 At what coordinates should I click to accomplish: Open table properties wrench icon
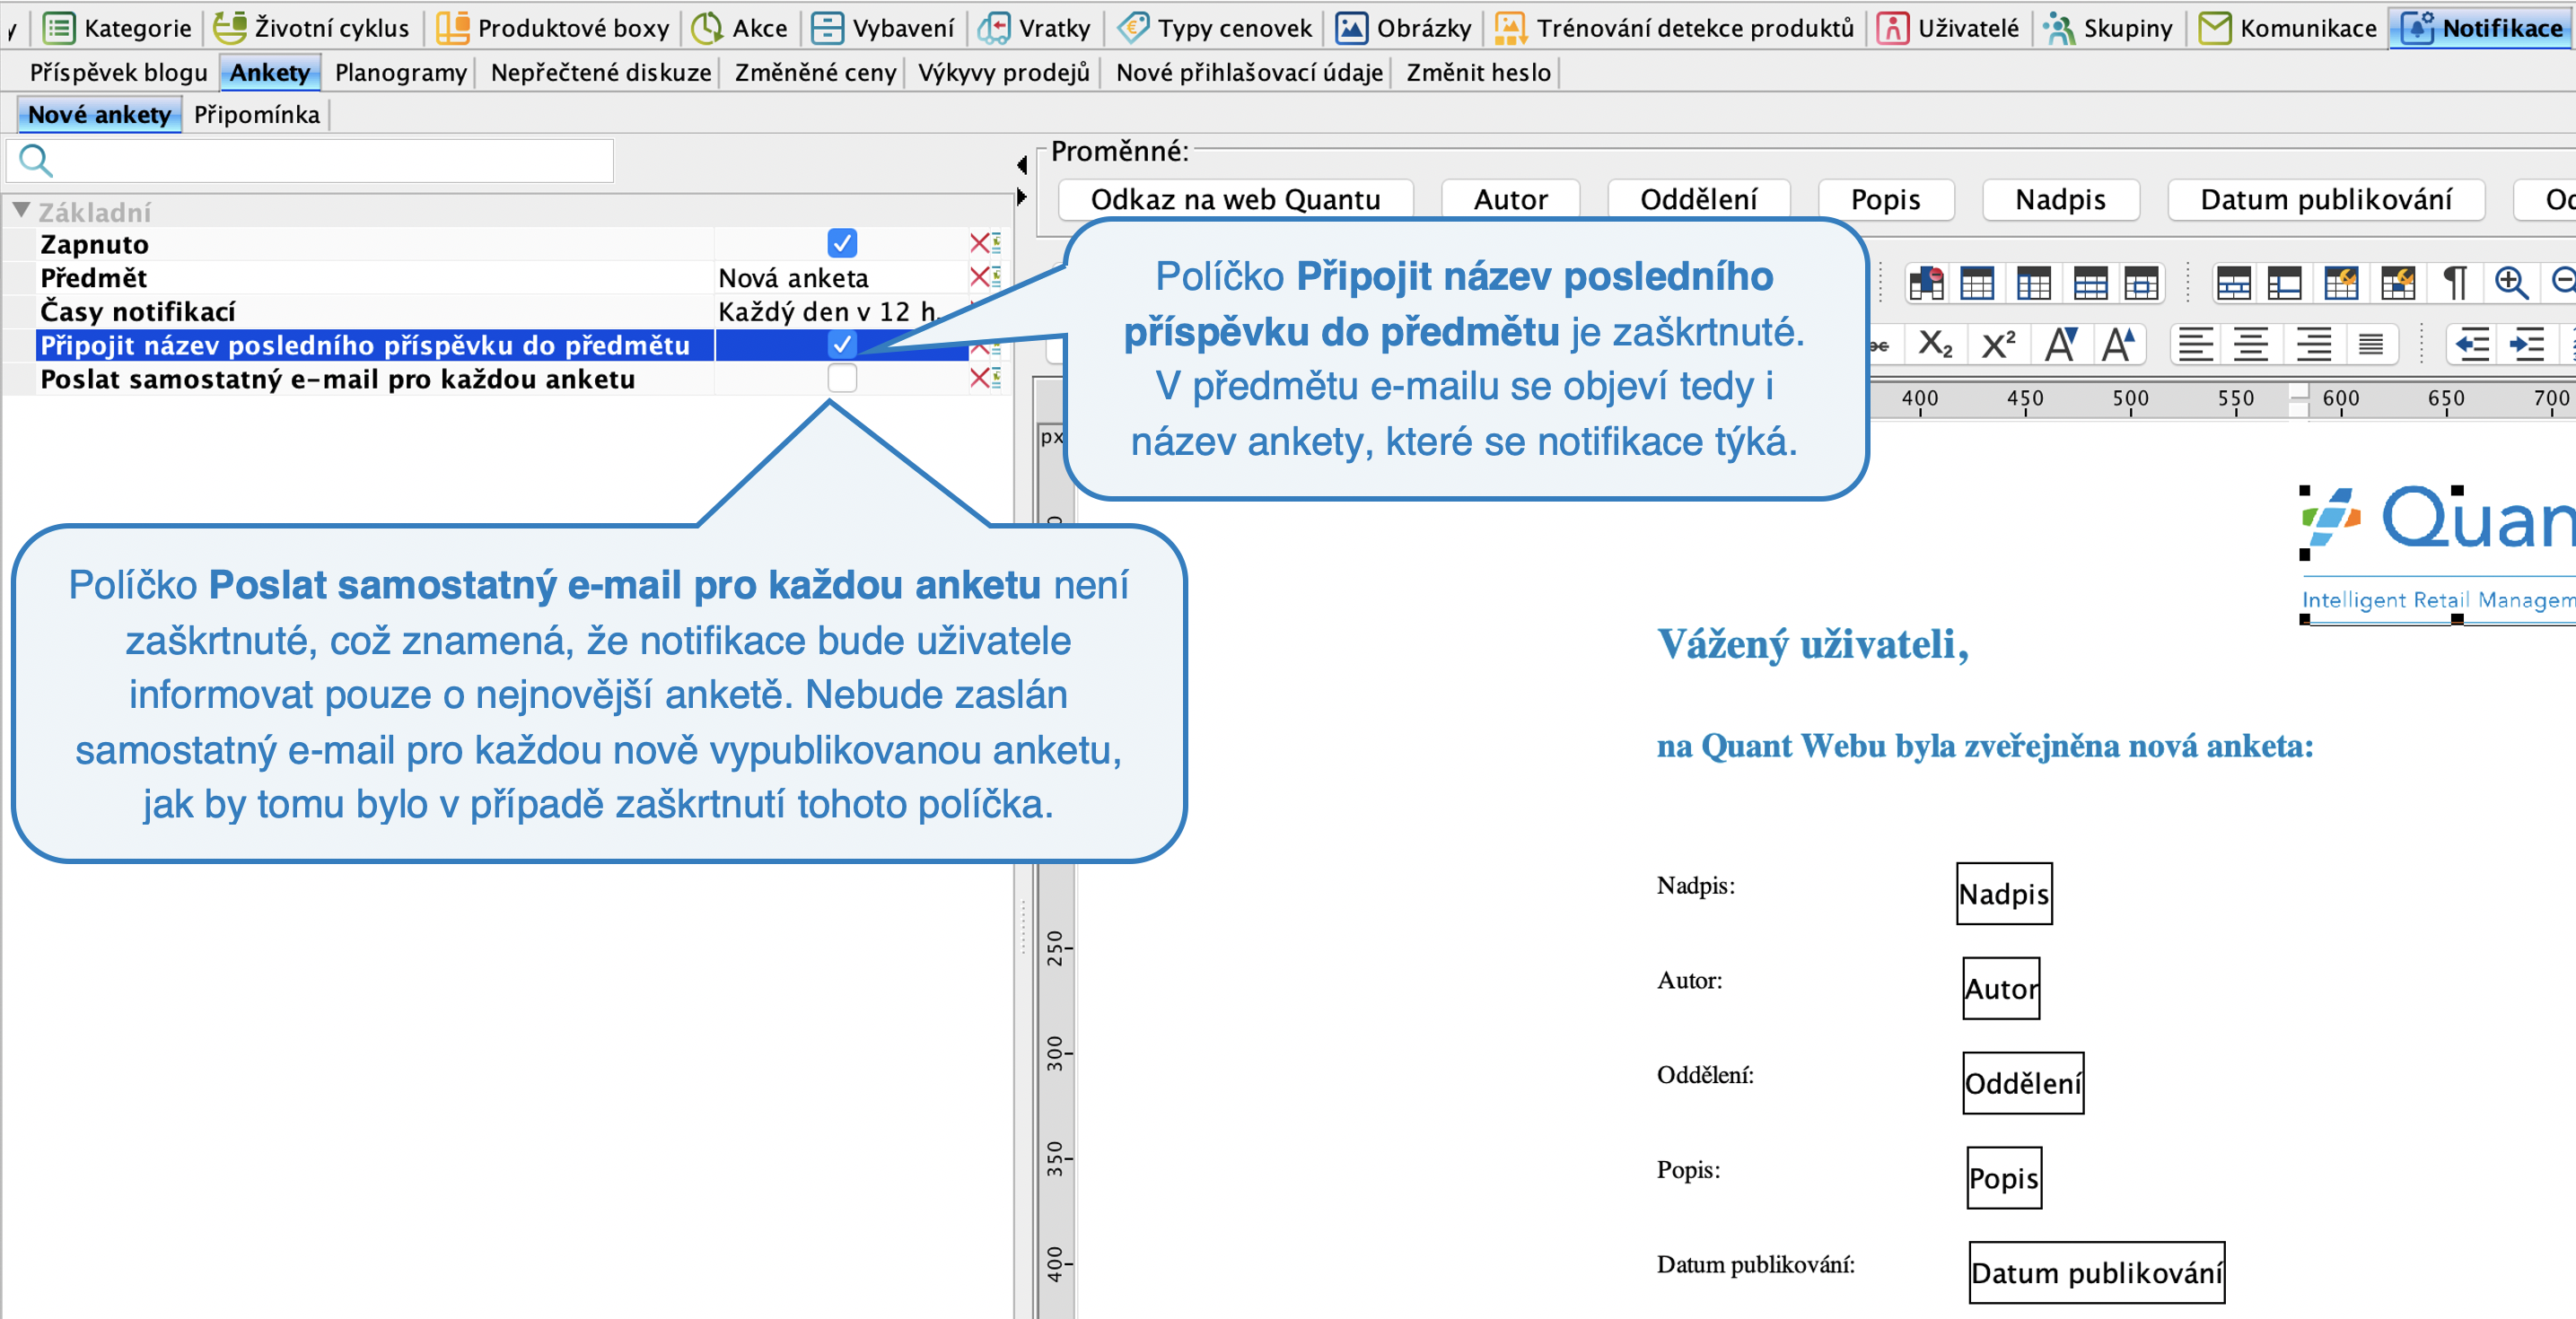2341,284
